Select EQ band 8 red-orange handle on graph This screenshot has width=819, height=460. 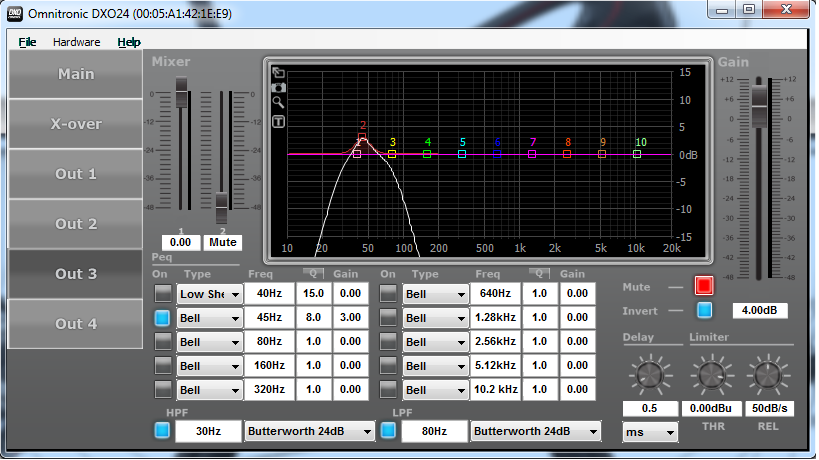[x=567, y=154]
